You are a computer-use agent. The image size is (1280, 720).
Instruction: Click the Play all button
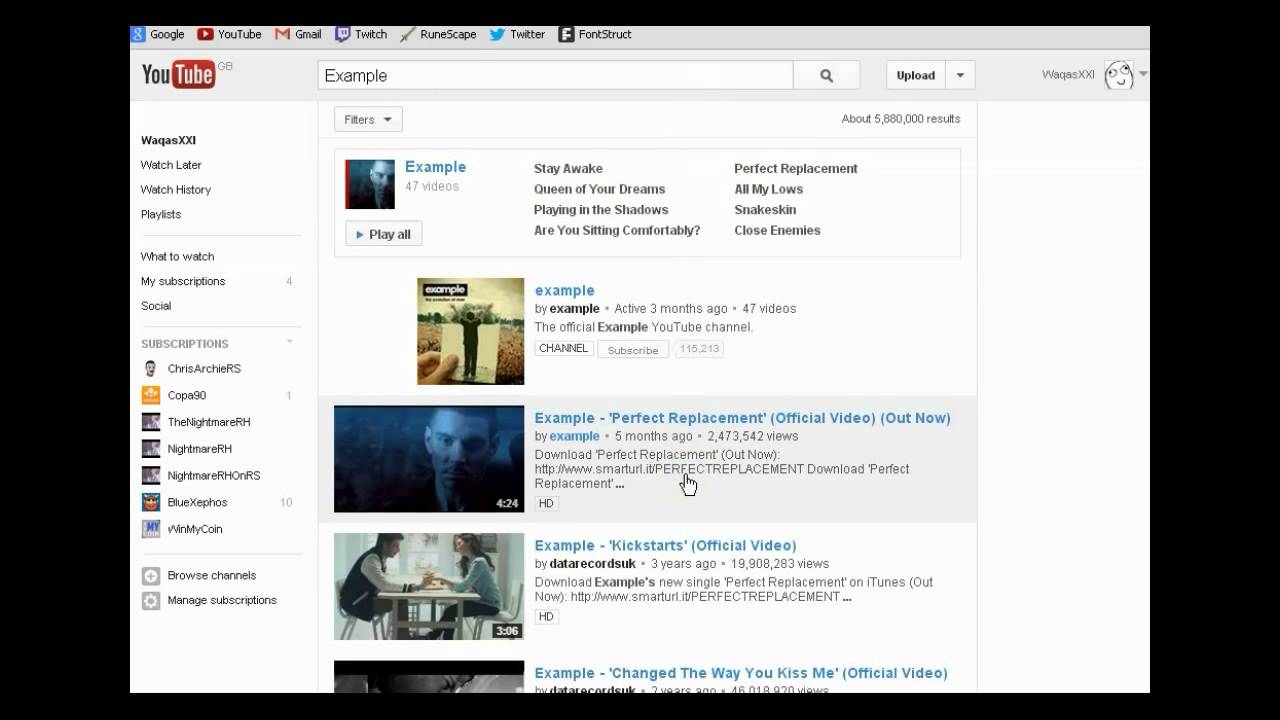pyautogui.click(x=384, y=234)
